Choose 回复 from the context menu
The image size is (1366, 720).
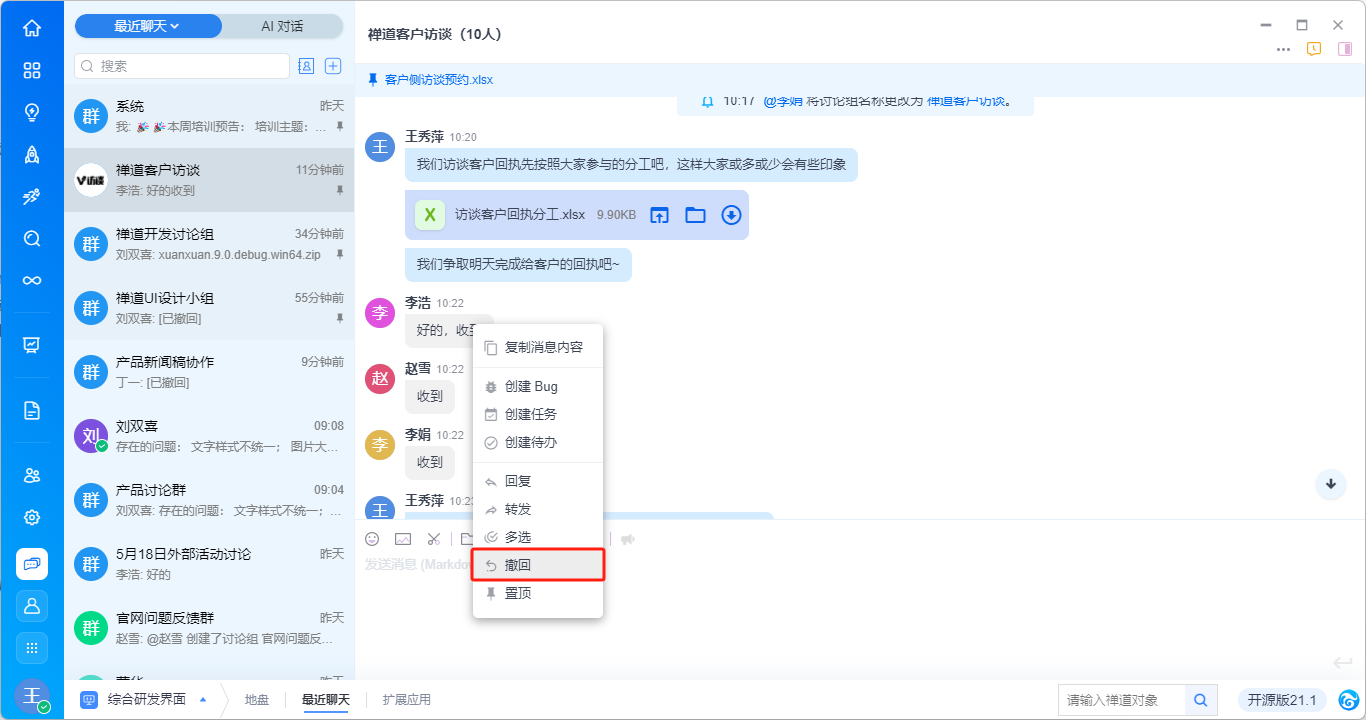click(x=538, y=481)
